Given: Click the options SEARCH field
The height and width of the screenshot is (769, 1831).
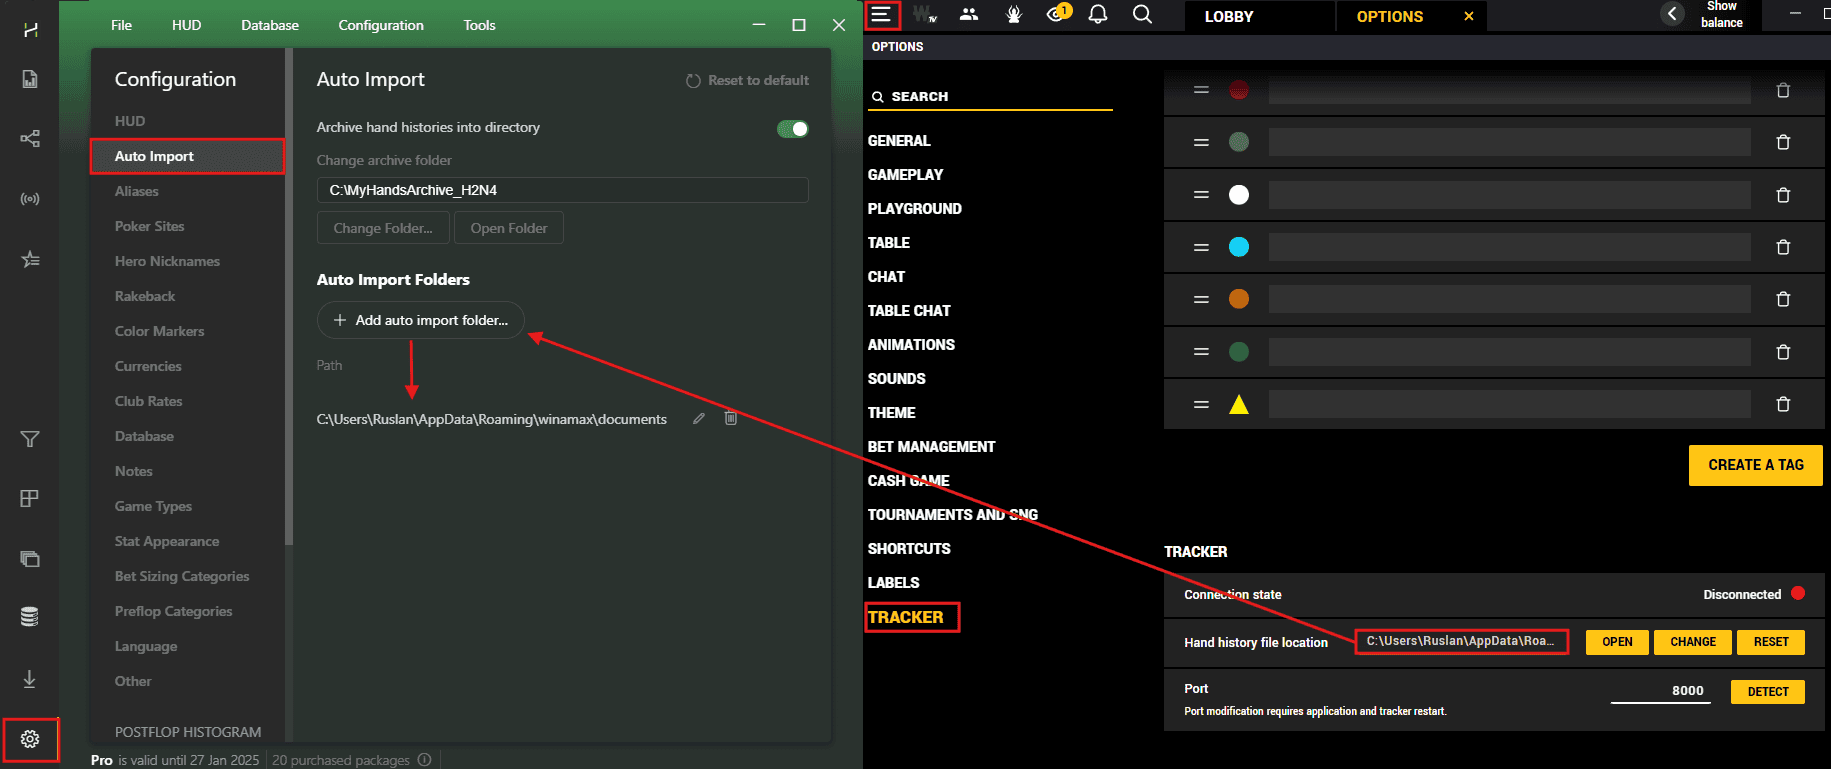Looking at the screenshot, I should pyautogui.click(x=990, y=96).
